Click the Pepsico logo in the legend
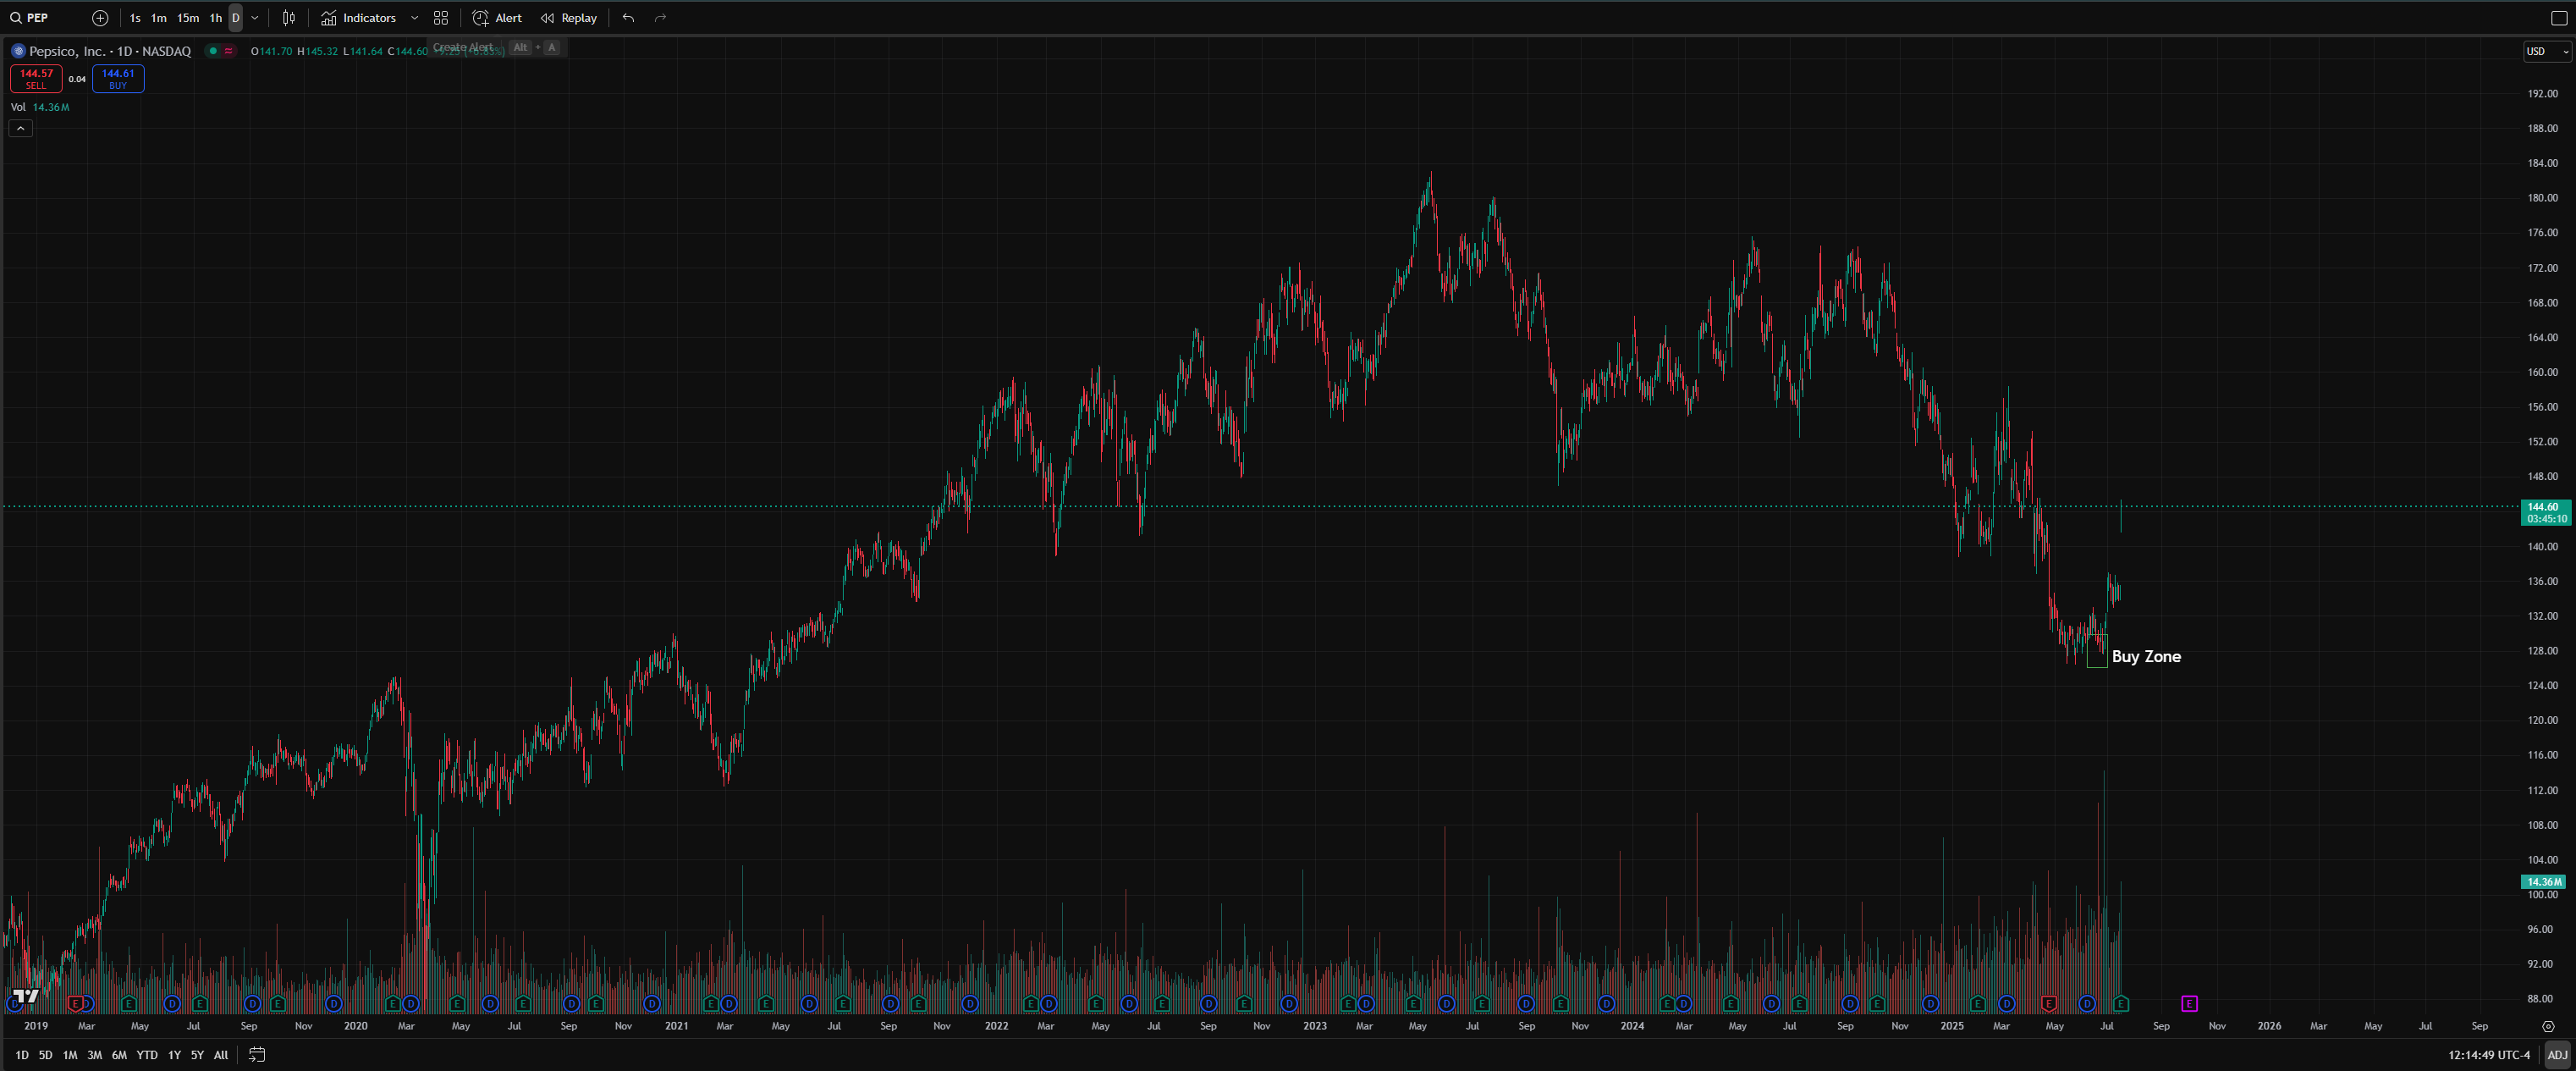 pyautogui.click(x=18, y=51)
